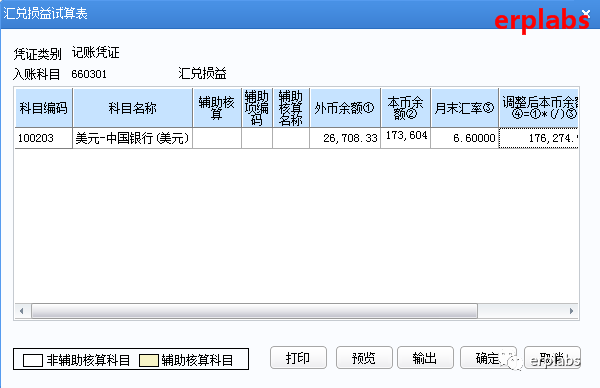The width and height of the screenshot is (600, 388).
Task: Click the horizontal scrollbar thumb
Action: click(x=254, y=311)
